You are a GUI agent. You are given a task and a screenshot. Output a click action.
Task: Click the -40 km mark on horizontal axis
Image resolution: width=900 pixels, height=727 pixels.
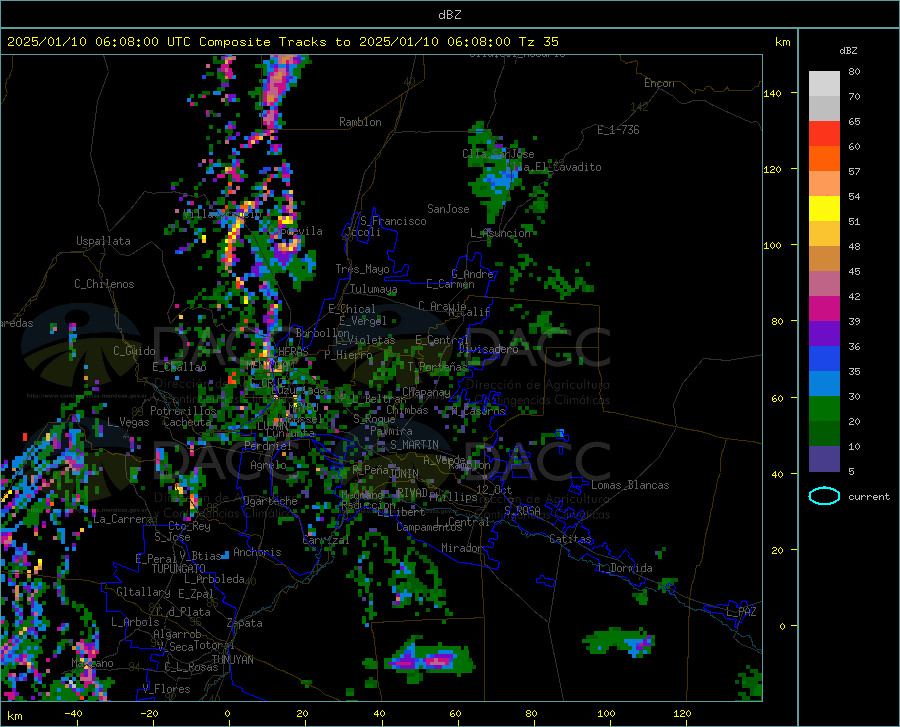click(x=73, y=714)
